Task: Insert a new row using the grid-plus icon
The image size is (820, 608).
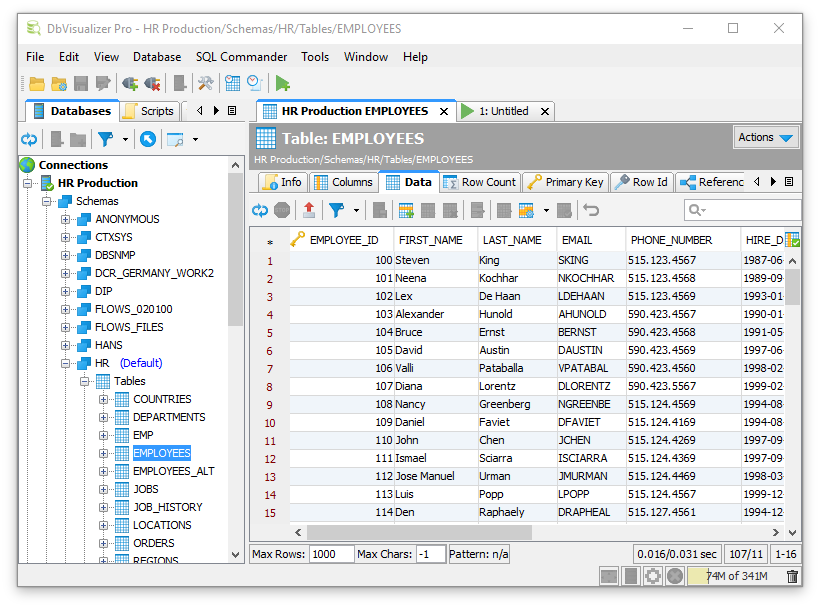Action: click(408, 210)
